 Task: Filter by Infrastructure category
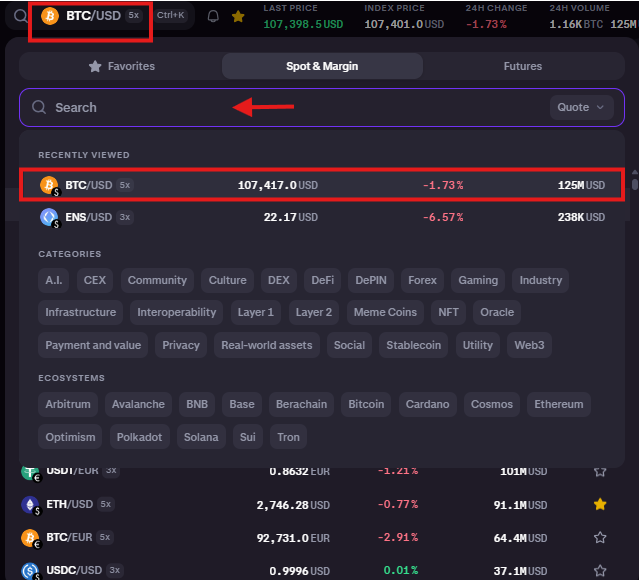tap(81, 313)
